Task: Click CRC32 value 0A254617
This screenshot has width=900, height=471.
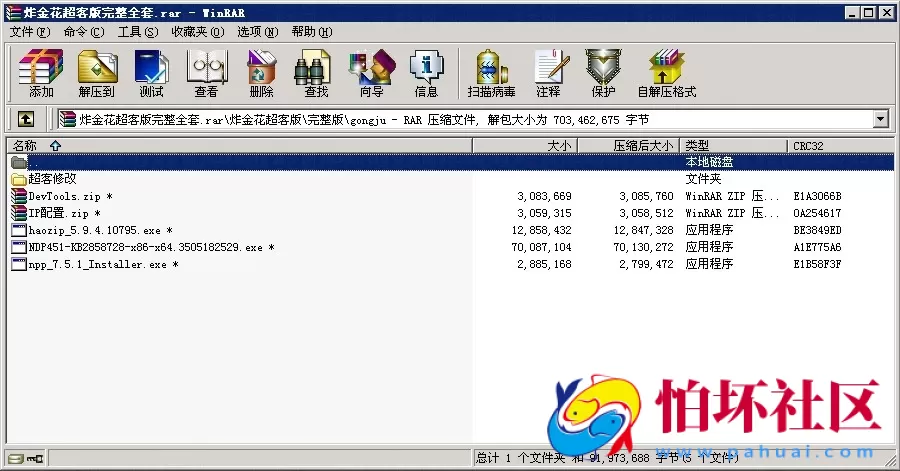Action: tap(817, 213)
